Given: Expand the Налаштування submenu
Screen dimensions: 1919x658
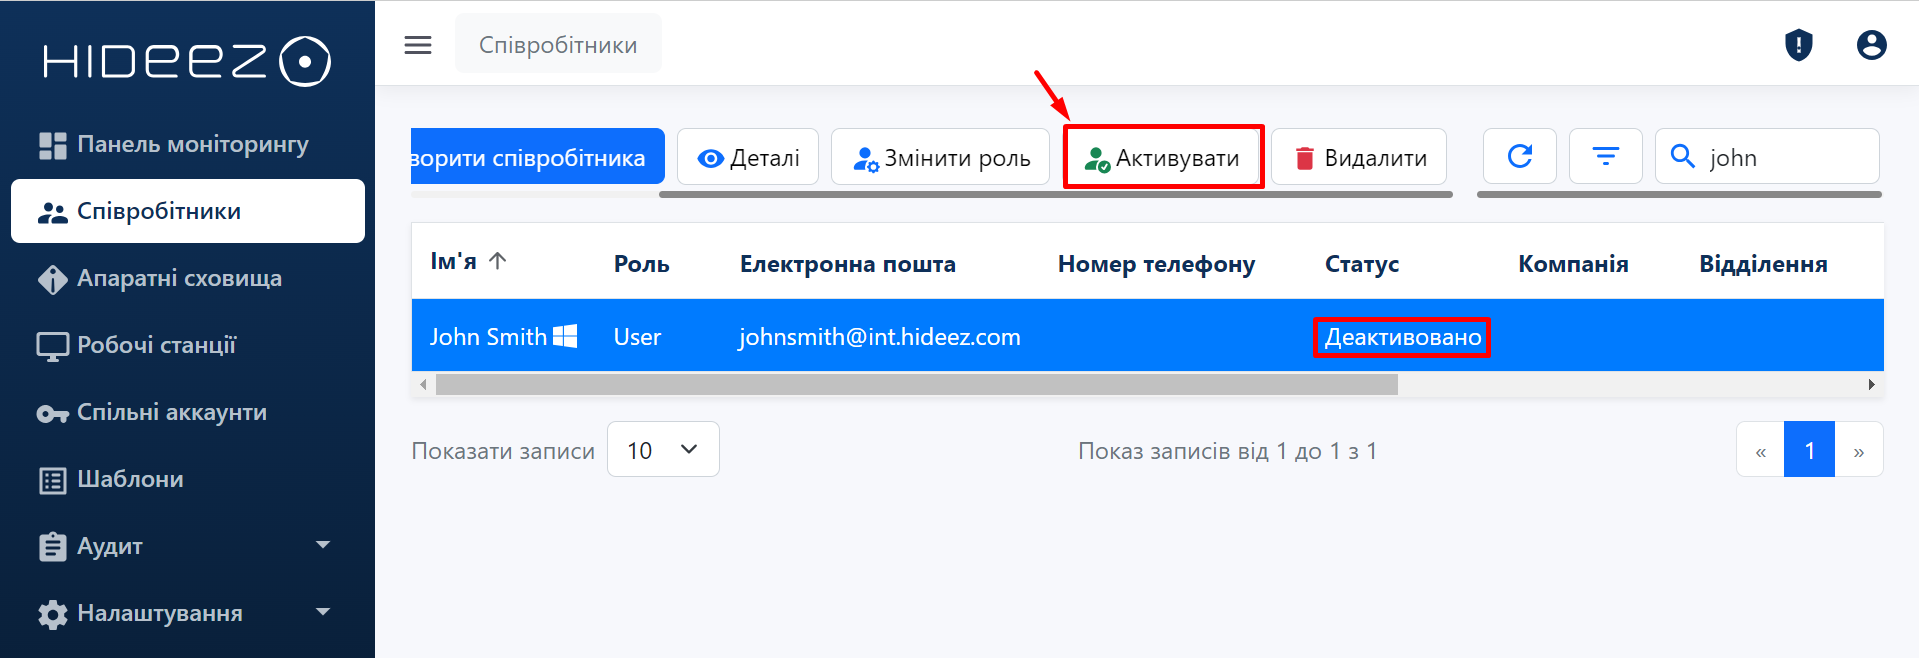Looking at the screenshot, I should point(323,612).
